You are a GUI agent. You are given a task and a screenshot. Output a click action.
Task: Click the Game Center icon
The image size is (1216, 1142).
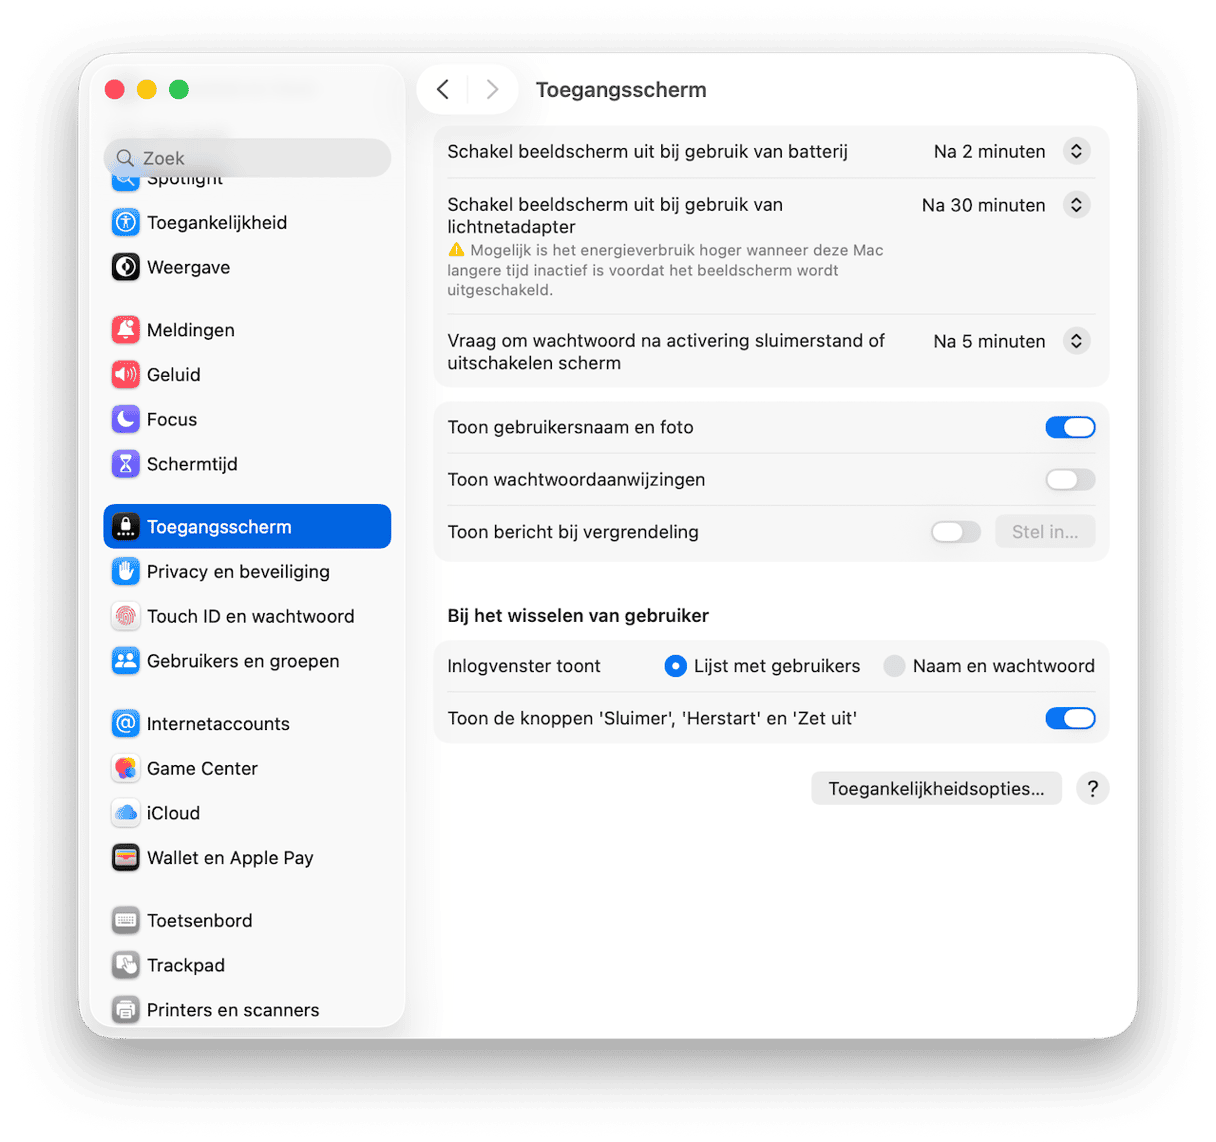(x=125, y=768)
